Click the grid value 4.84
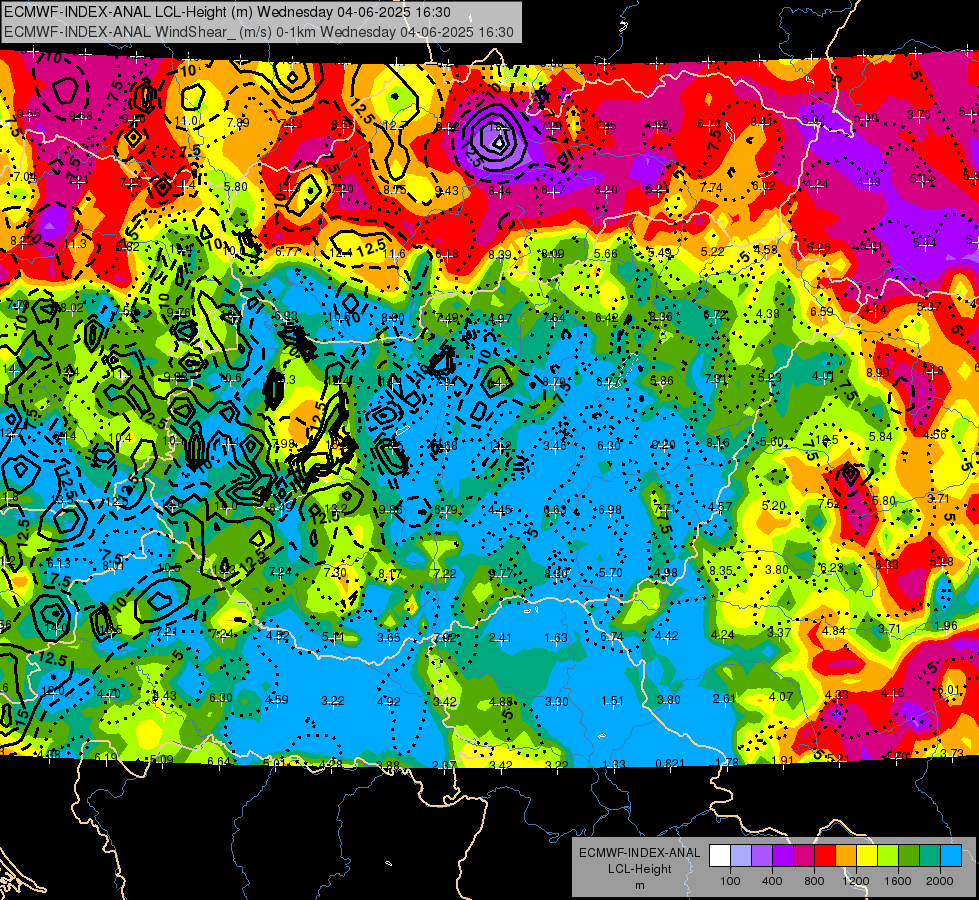Viewport: 979px width, 900px height. 834,631
